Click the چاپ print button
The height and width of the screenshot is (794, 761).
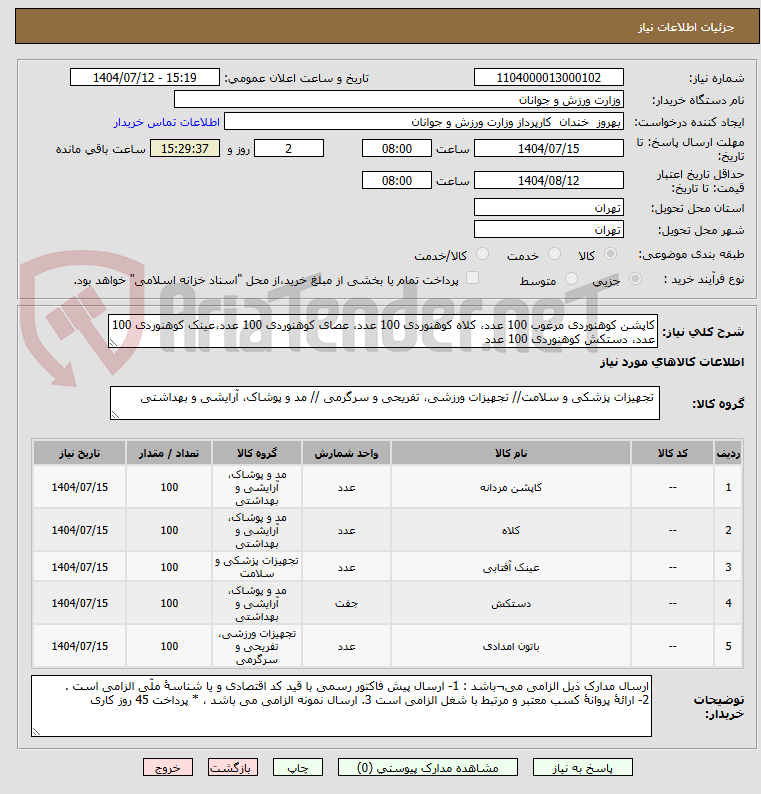(x=298, y=767)
